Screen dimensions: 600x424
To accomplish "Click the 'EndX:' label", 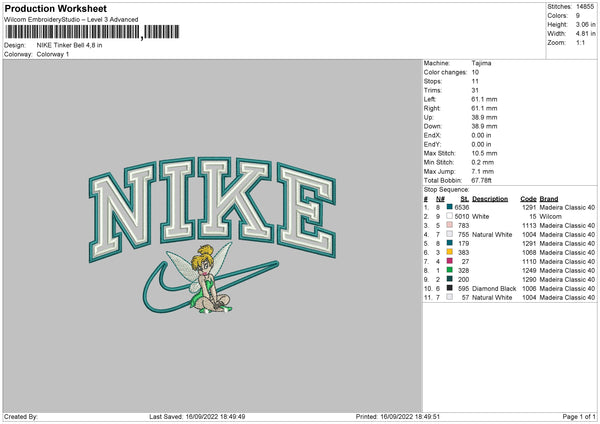I will coord(432,135).
